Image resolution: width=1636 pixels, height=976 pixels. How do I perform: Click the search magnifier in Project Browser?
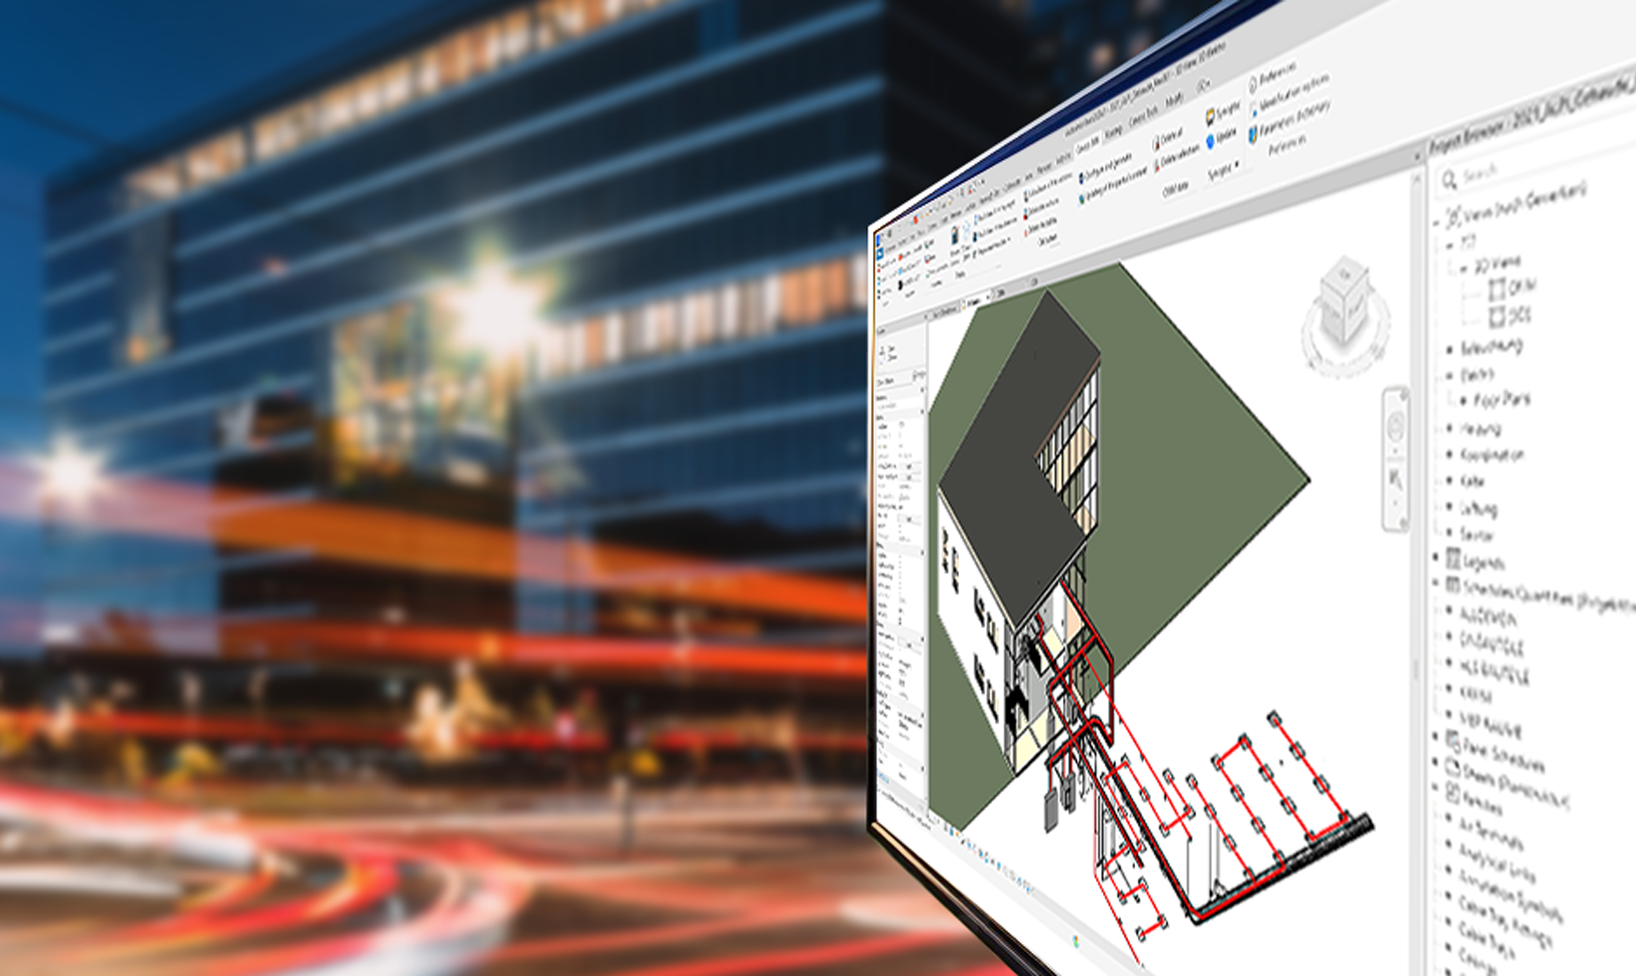coord(1448,180)
